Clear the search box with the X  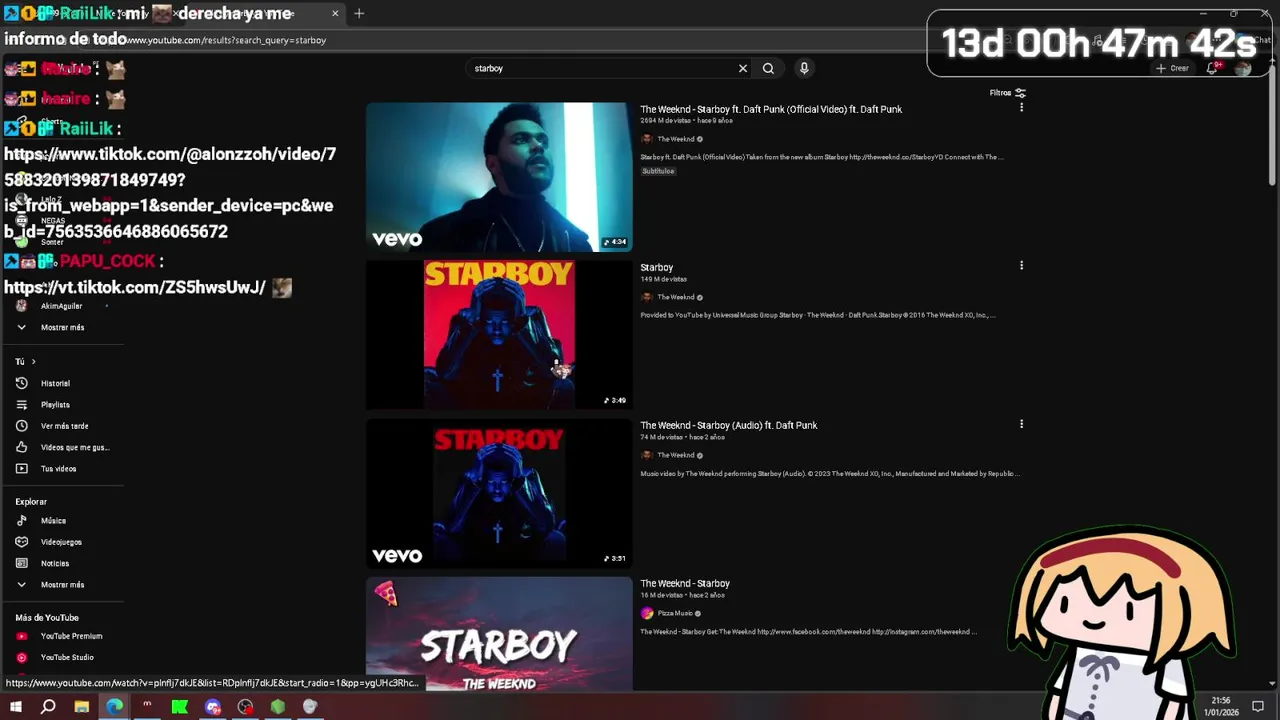pyautogui.click(x=743, y=68)
